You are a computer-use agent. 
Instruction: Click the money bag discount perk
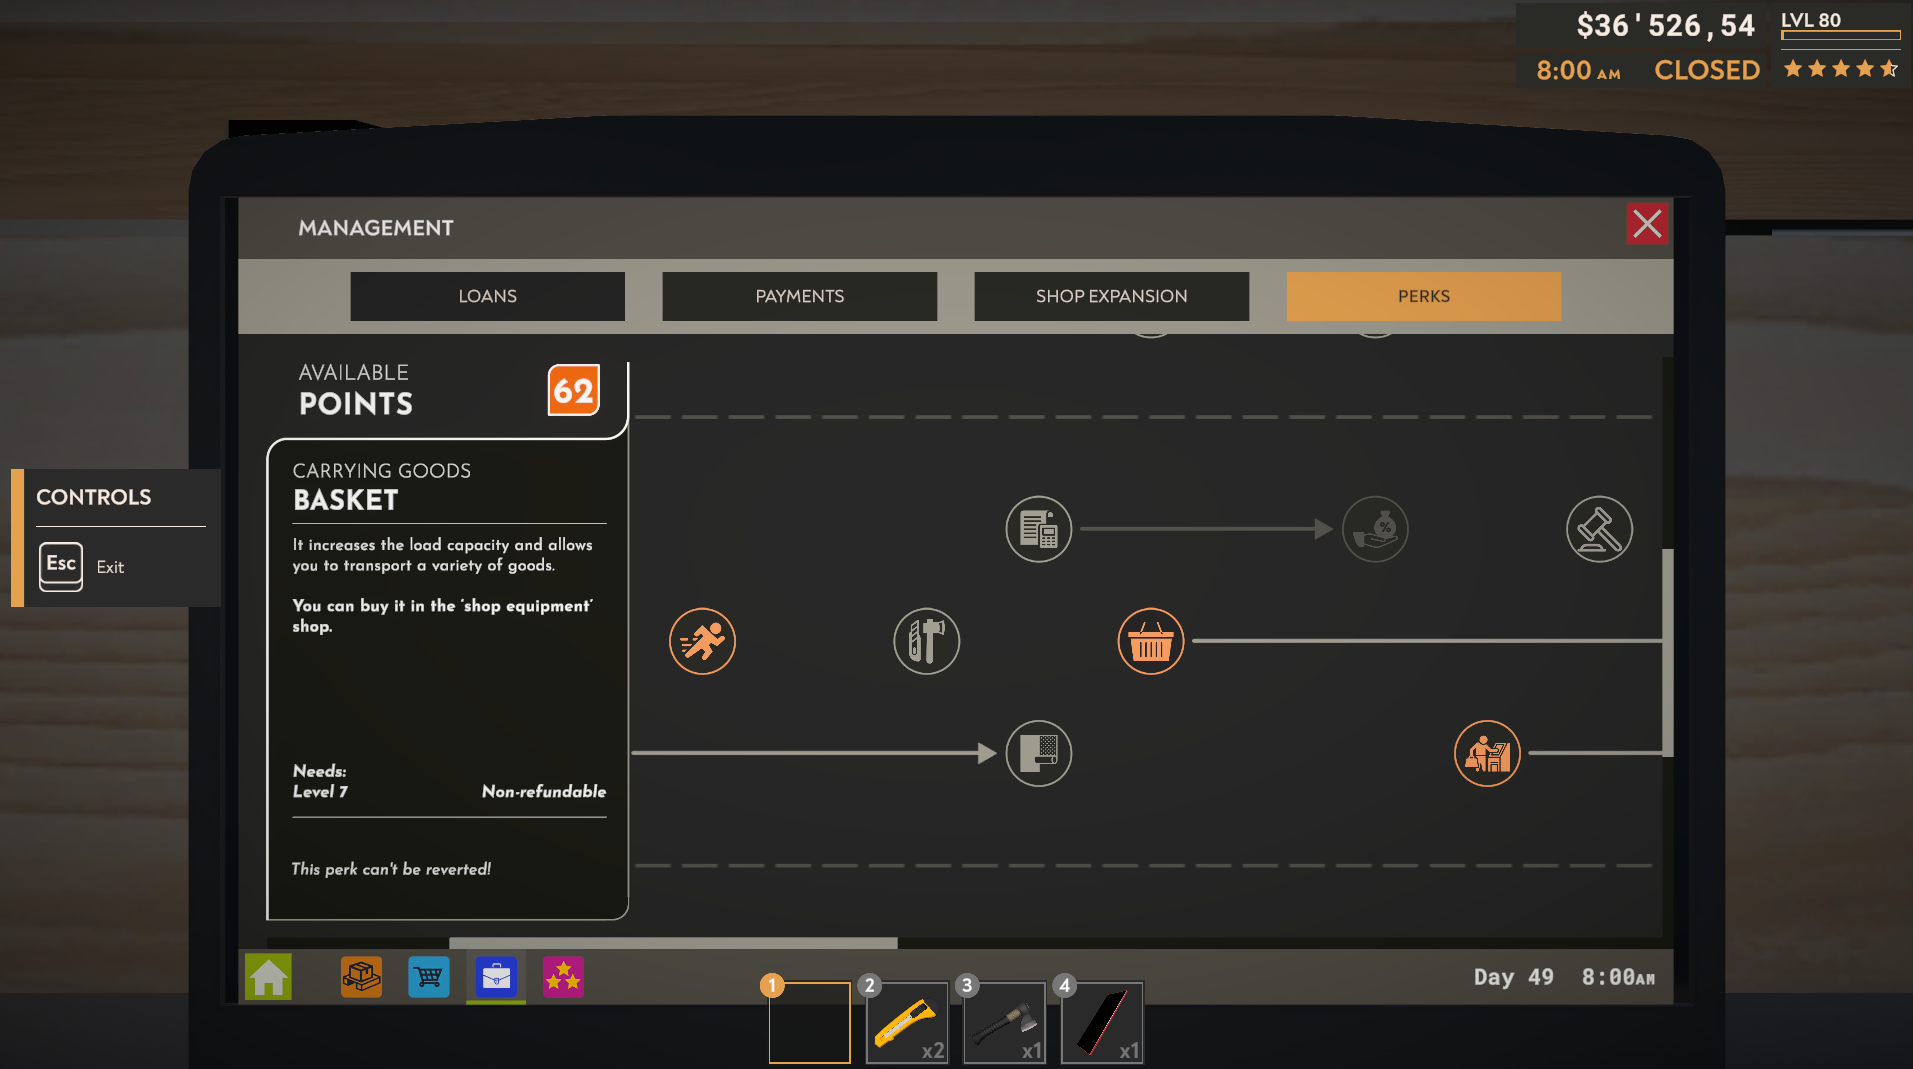coord(1375,529)
